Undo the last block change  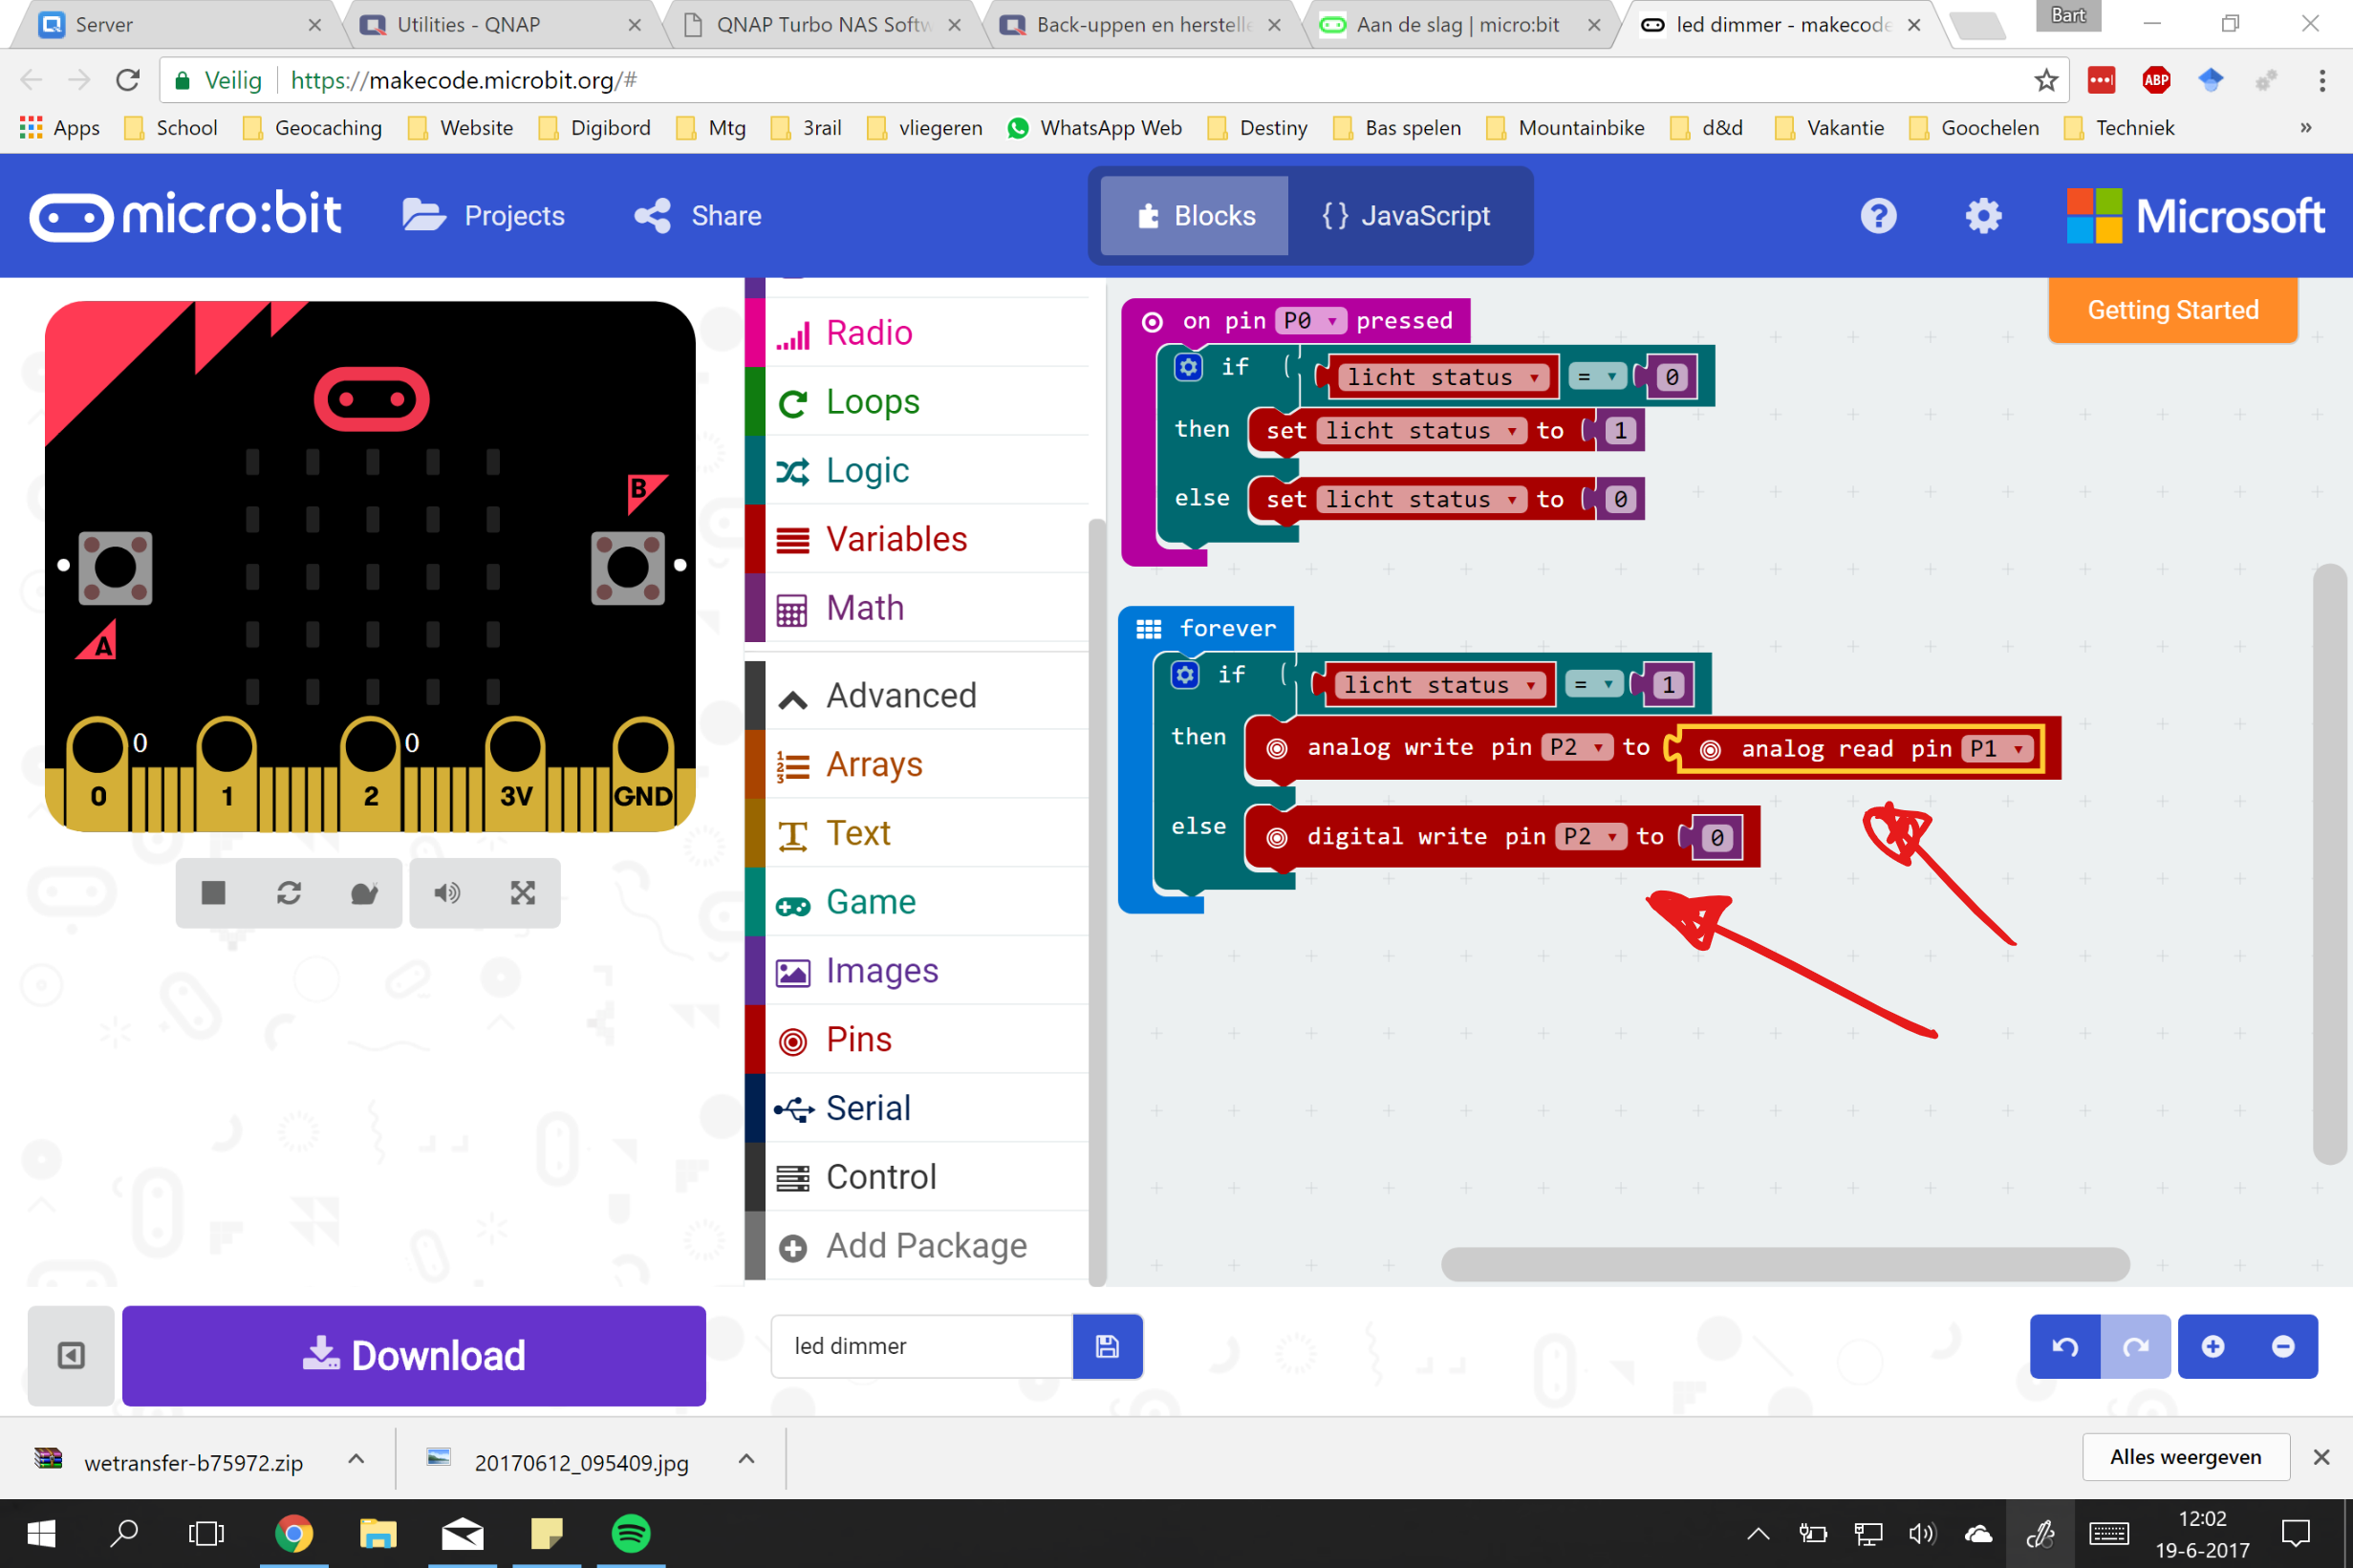pyautogui.click(x=2065, y=1346)
